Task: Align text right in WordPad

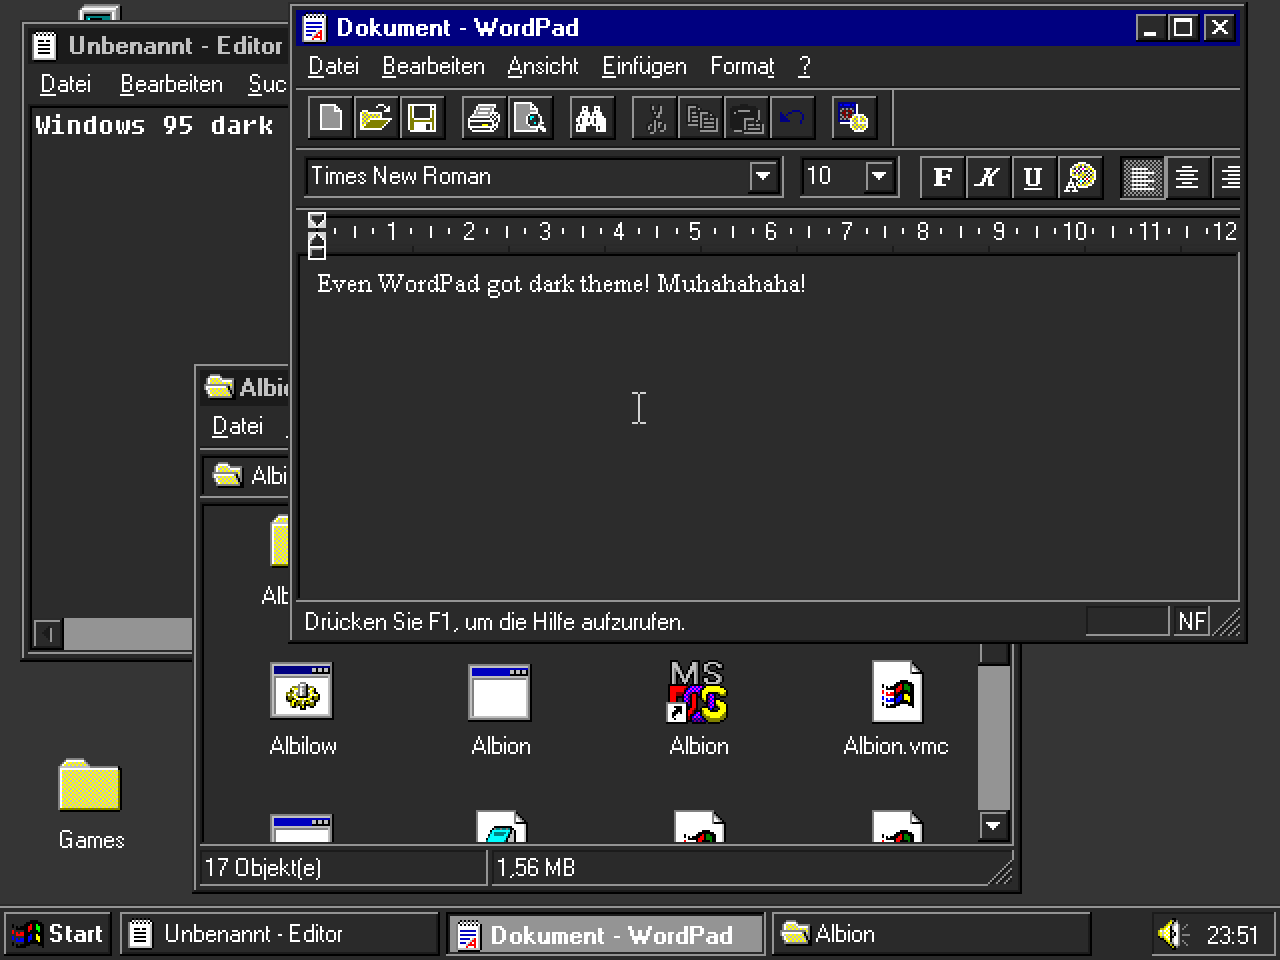Action: (x=1228, y=177)
